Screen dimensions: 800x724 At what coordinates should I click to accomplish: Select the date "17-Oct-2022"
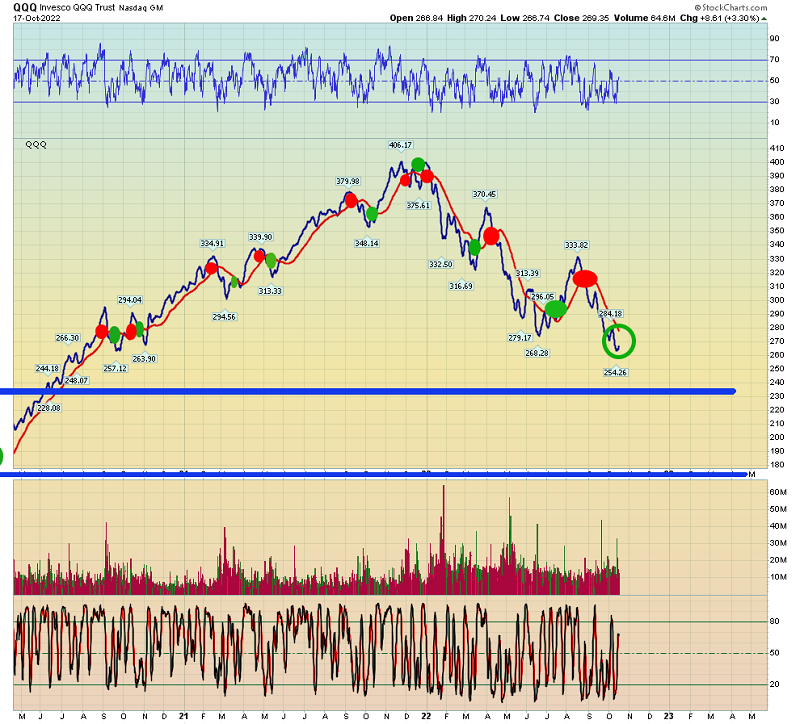37,18
